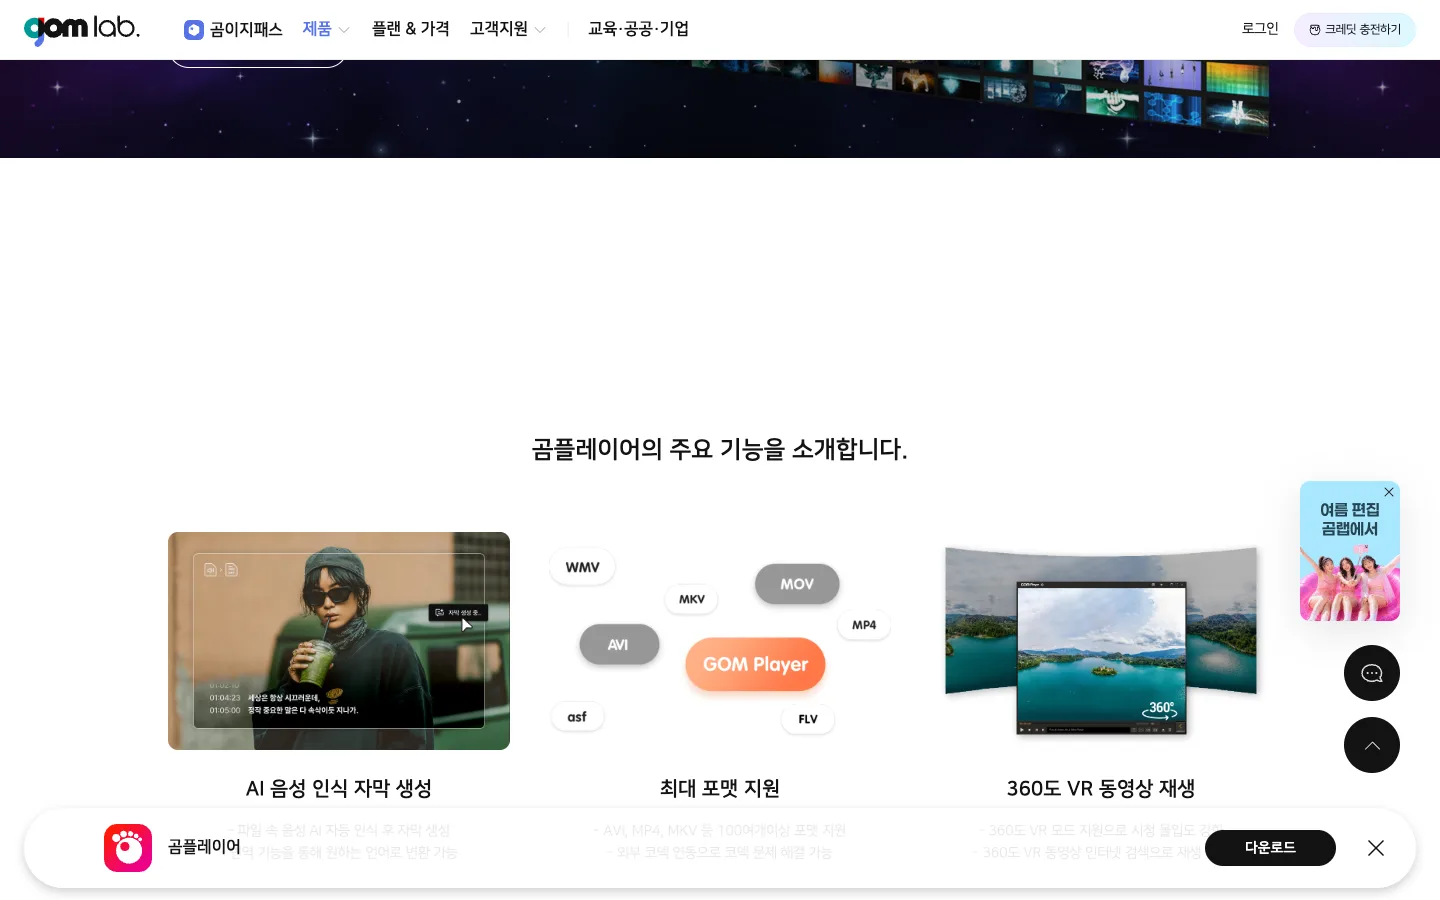Click the credit icon in 크레딧 충전하기

1315,30
